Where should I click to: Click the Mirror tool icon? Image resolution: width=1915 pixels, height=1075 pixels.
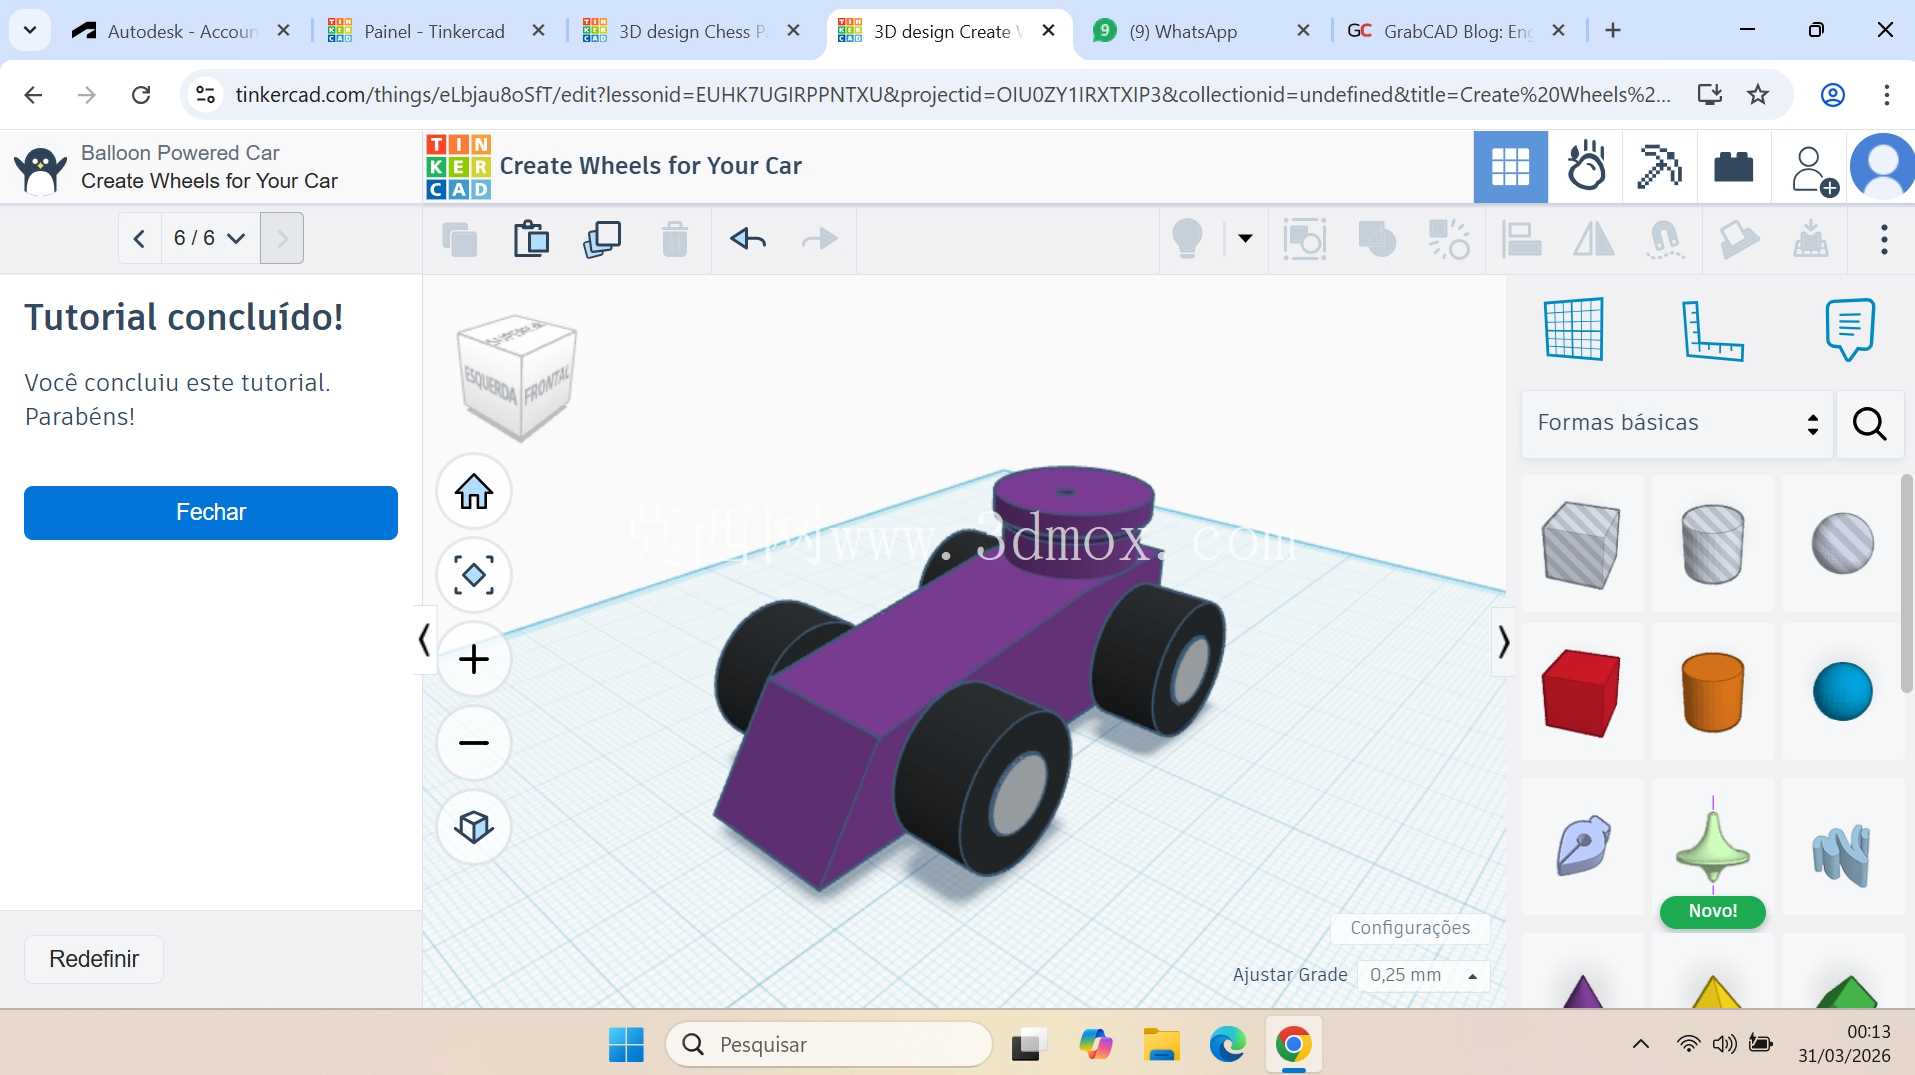[x=1593, y=240]
